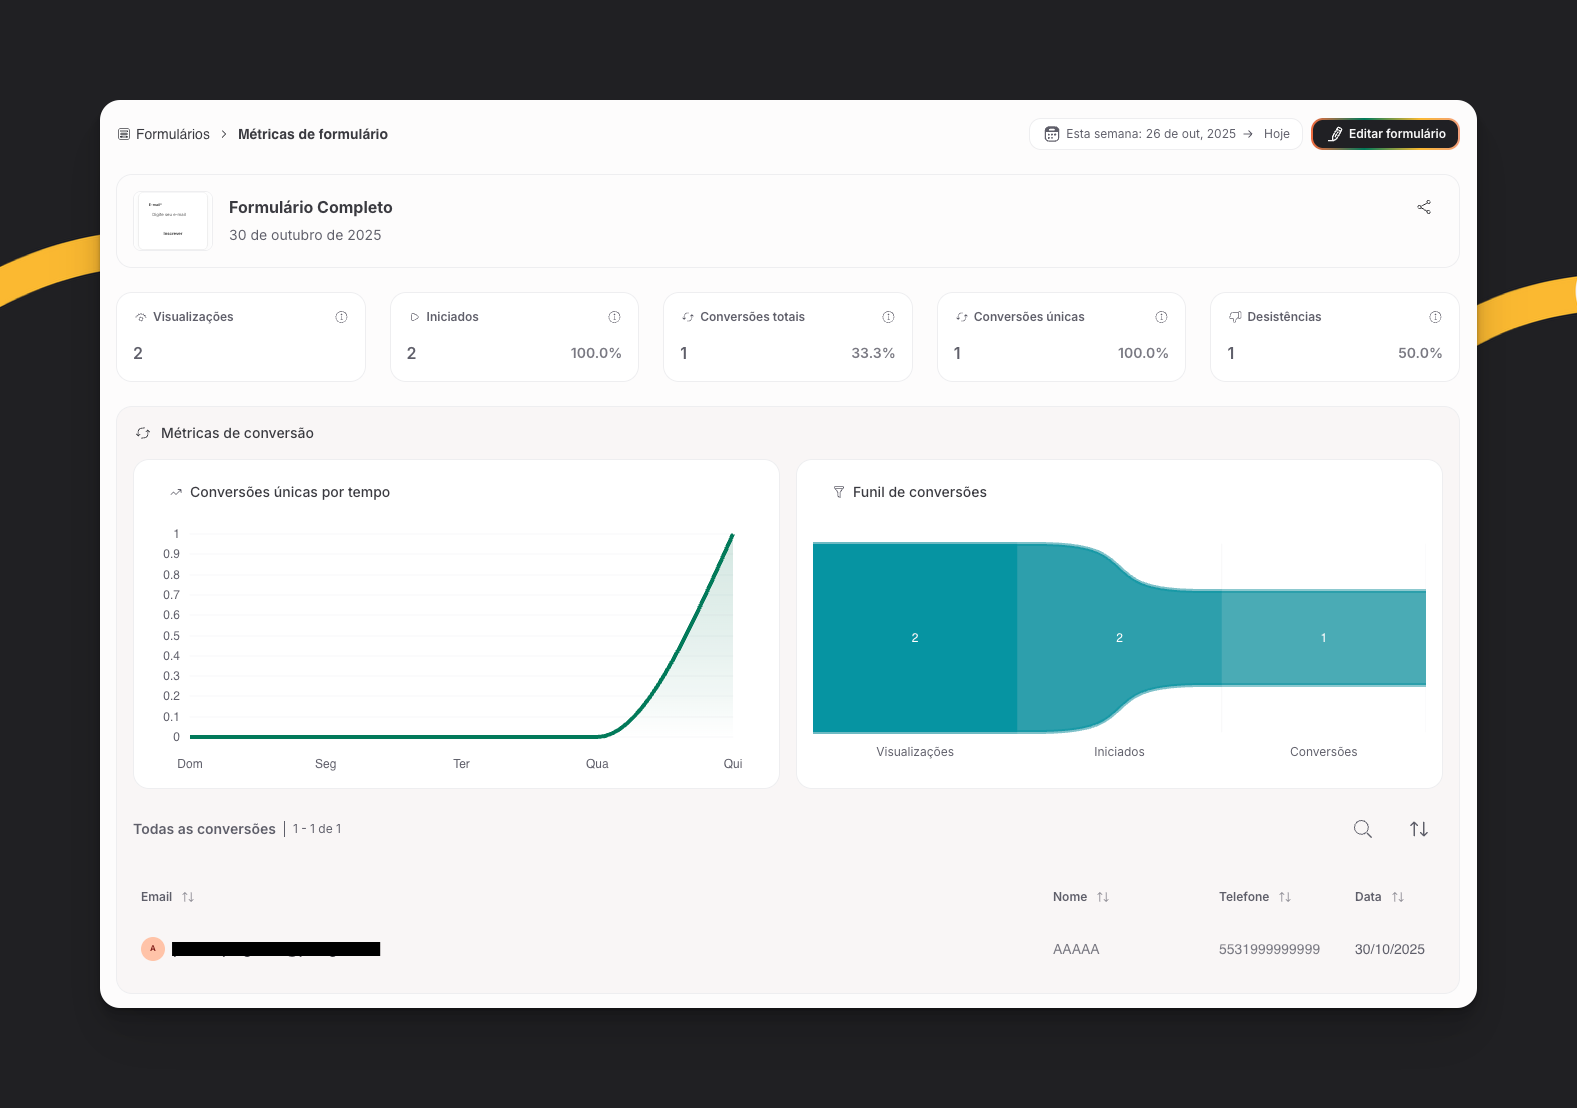Viewport: 1577px width, 1108px height.
Task: Click info icon on Desistências card
Action: point(1435,317)
